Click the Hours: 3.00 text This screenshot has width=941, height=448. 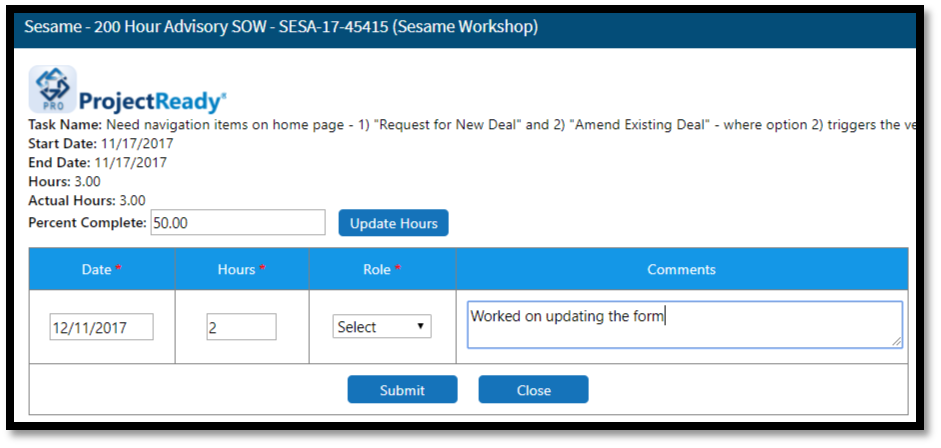64,181
